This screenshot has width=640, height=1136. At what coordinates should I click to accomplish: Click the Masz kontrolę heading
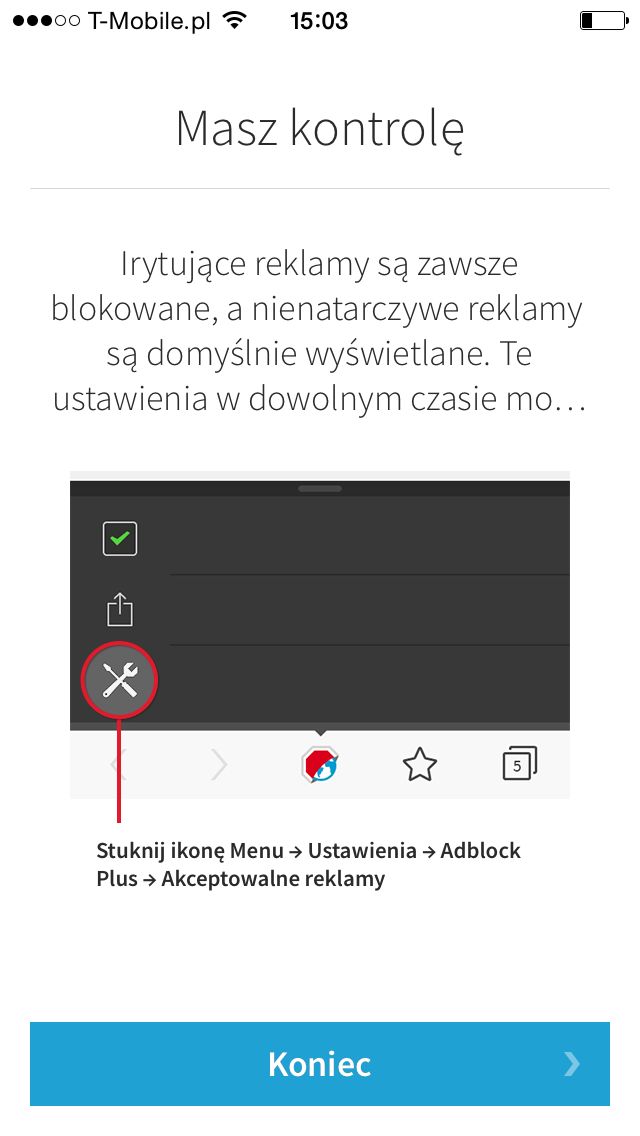[x=320, y=128]
